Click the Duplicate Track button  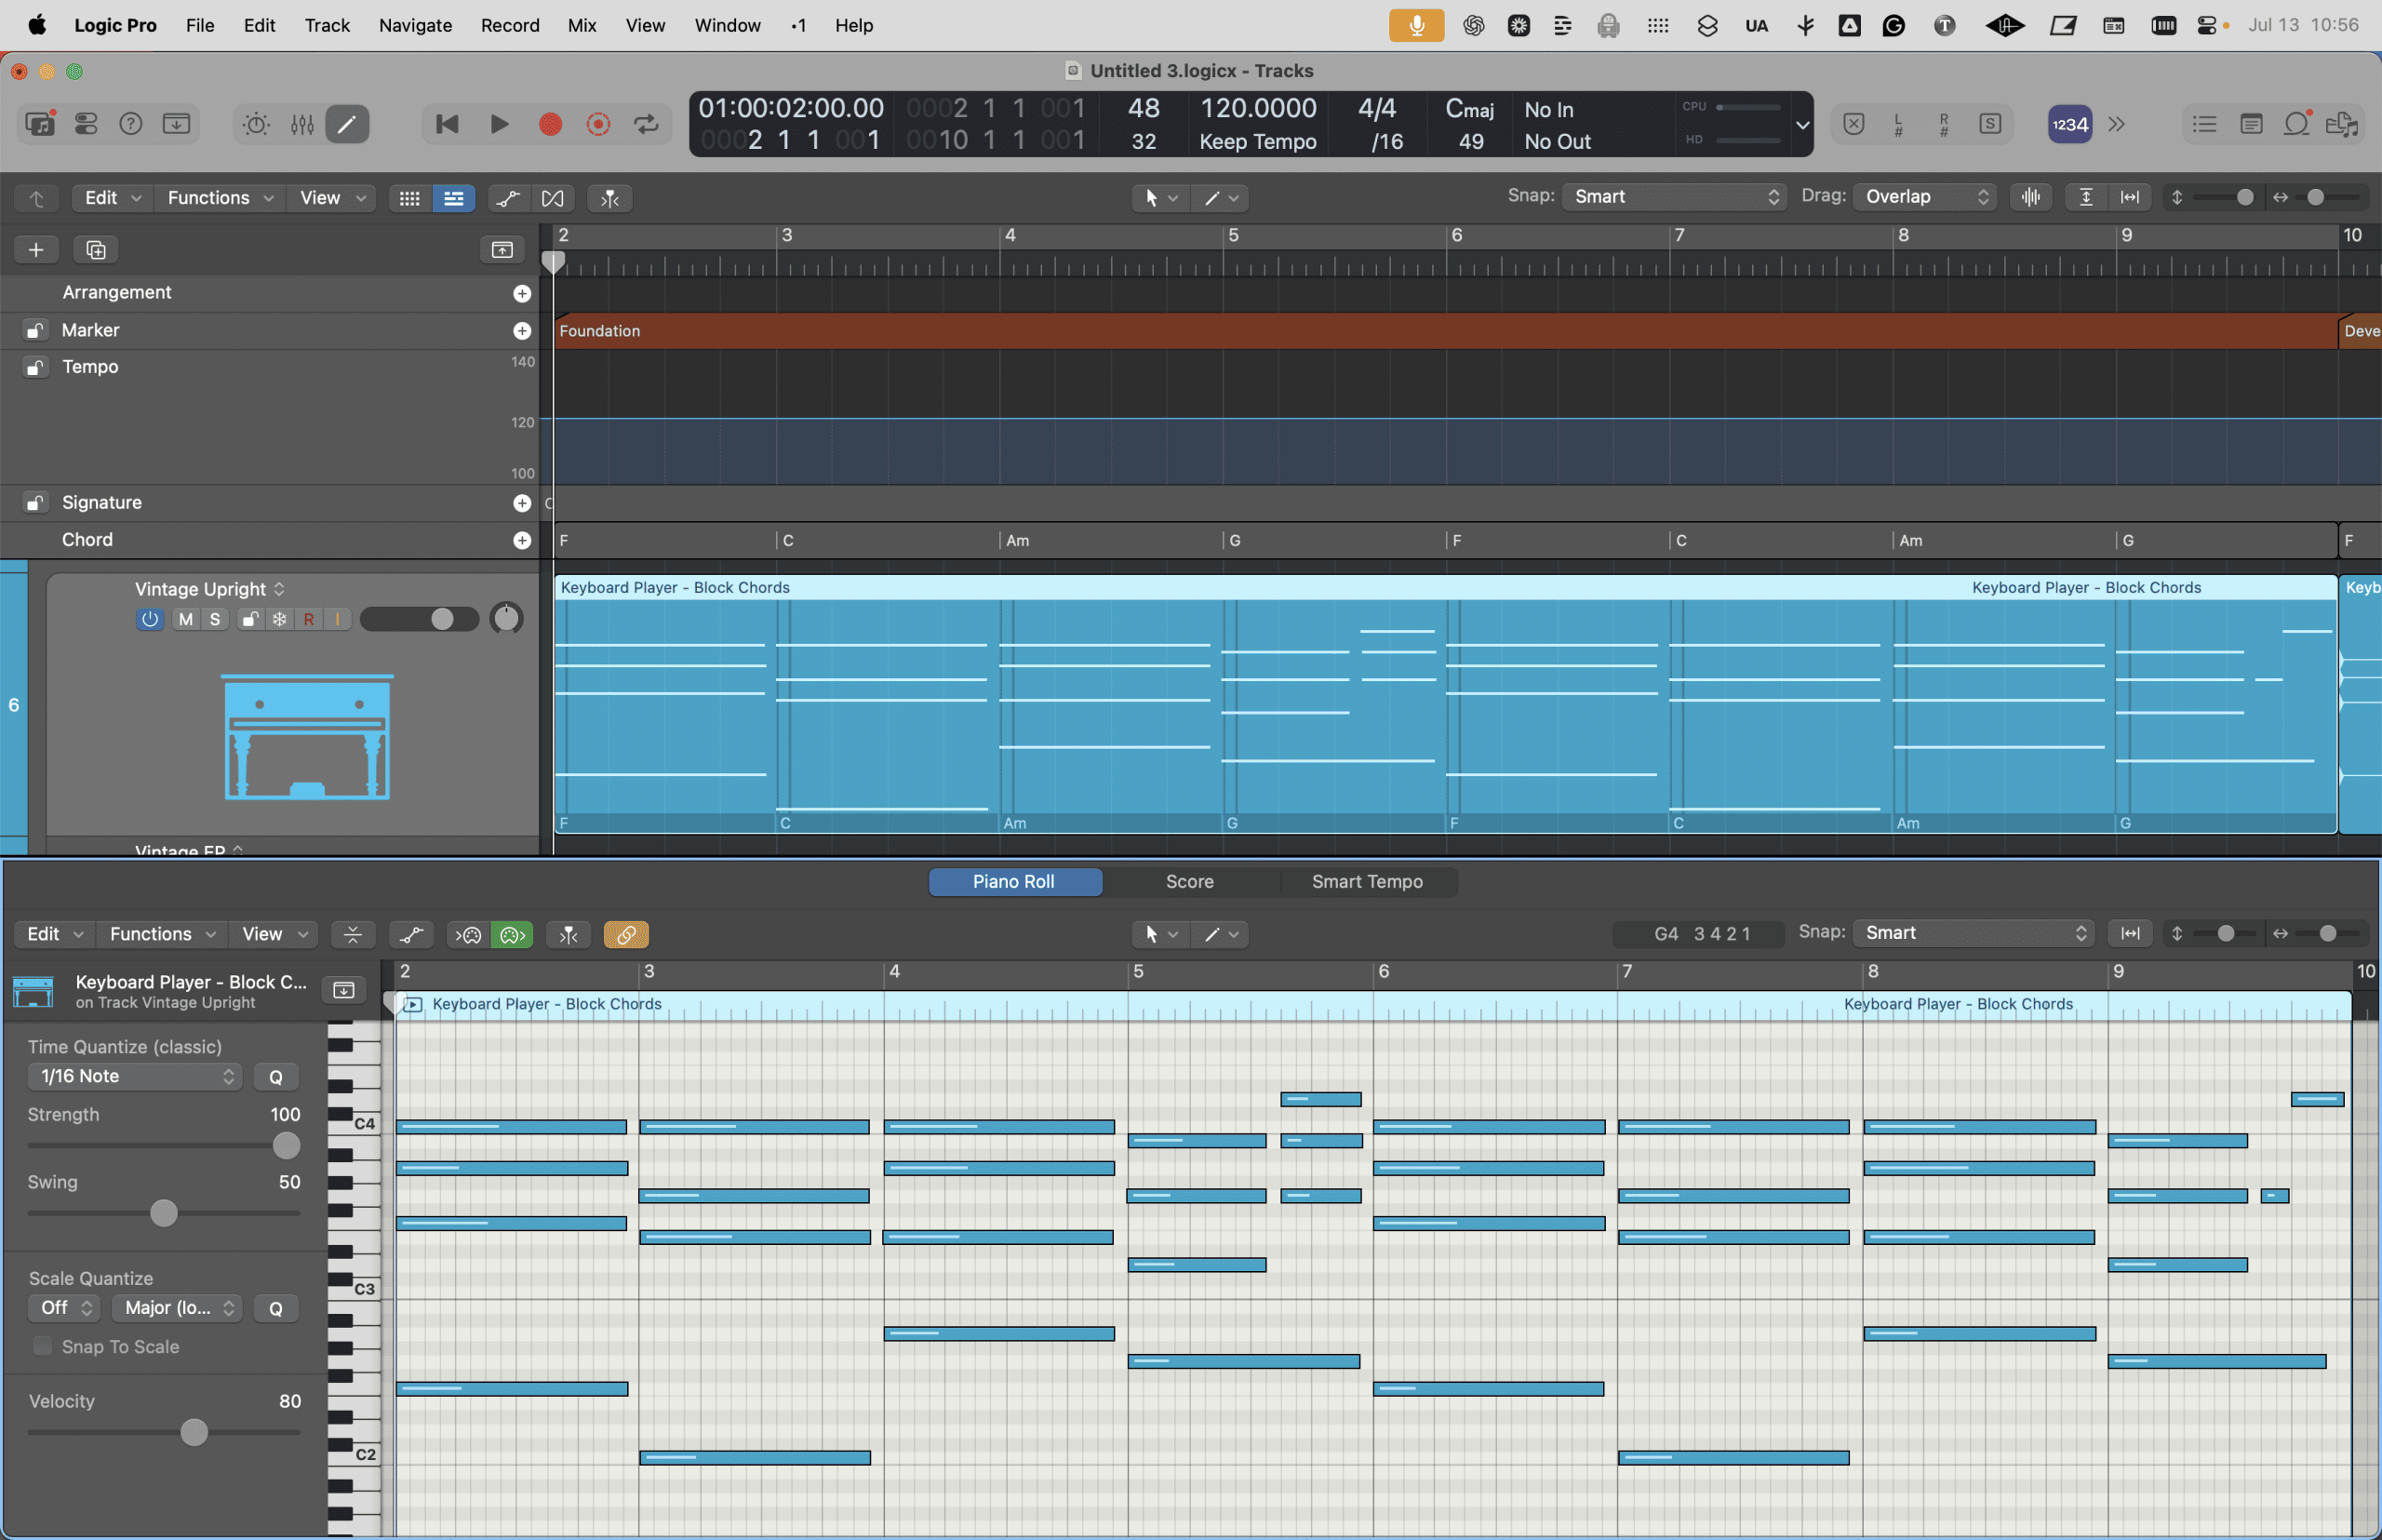tap(96, 249)
